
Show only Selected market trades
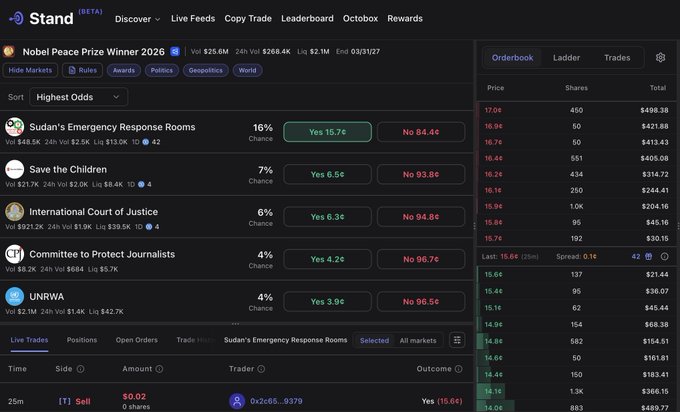click(x=374, y=340)
